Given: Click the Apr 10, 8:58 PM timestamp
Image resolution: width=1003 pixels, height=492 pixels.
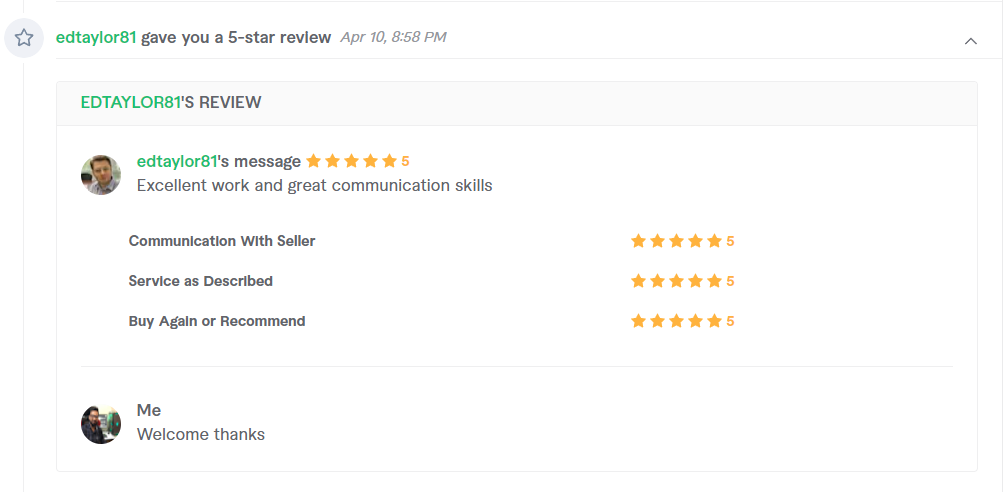Looking at the screenshot, I should tap(393, 37).
